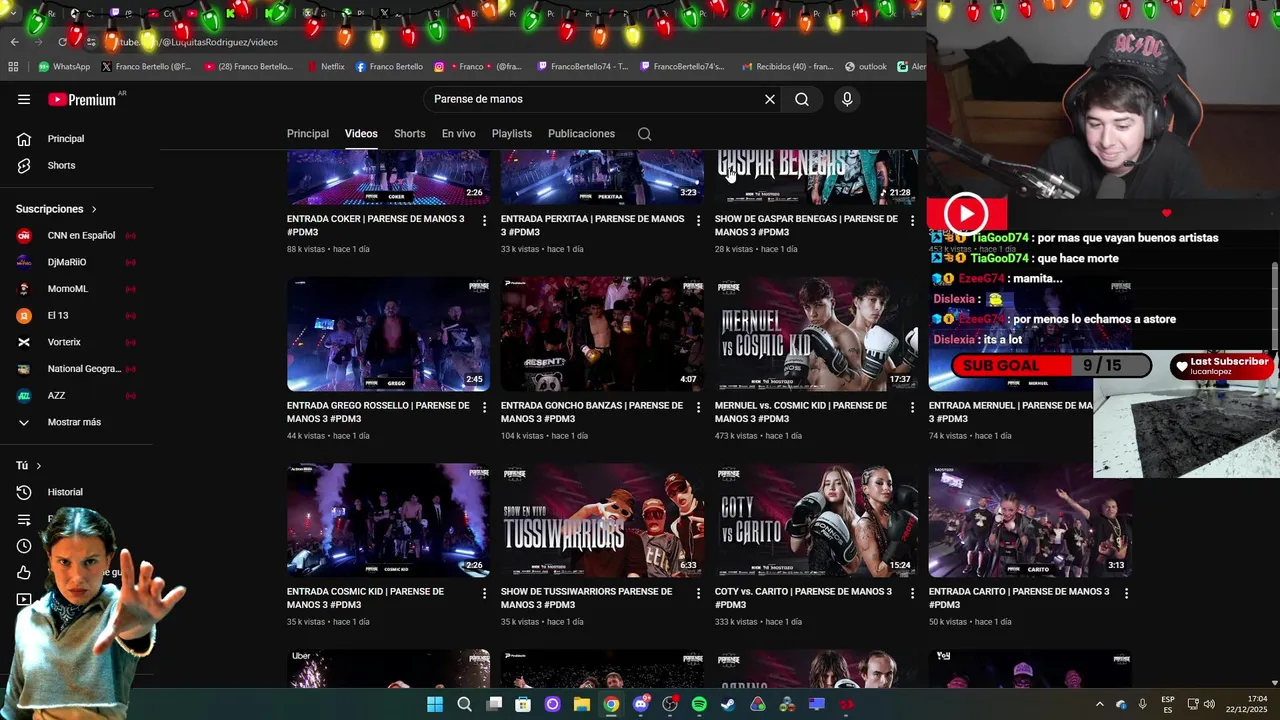
Task: Search within channel using the tab-bar magnifier
Action: (x=645, y=134)
